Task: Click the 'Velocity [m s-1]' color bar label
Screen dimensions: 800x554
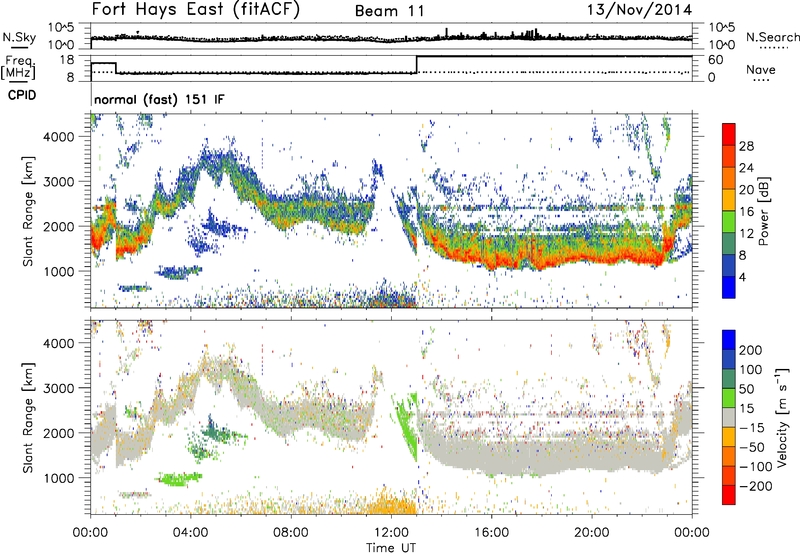Action: 782,417
